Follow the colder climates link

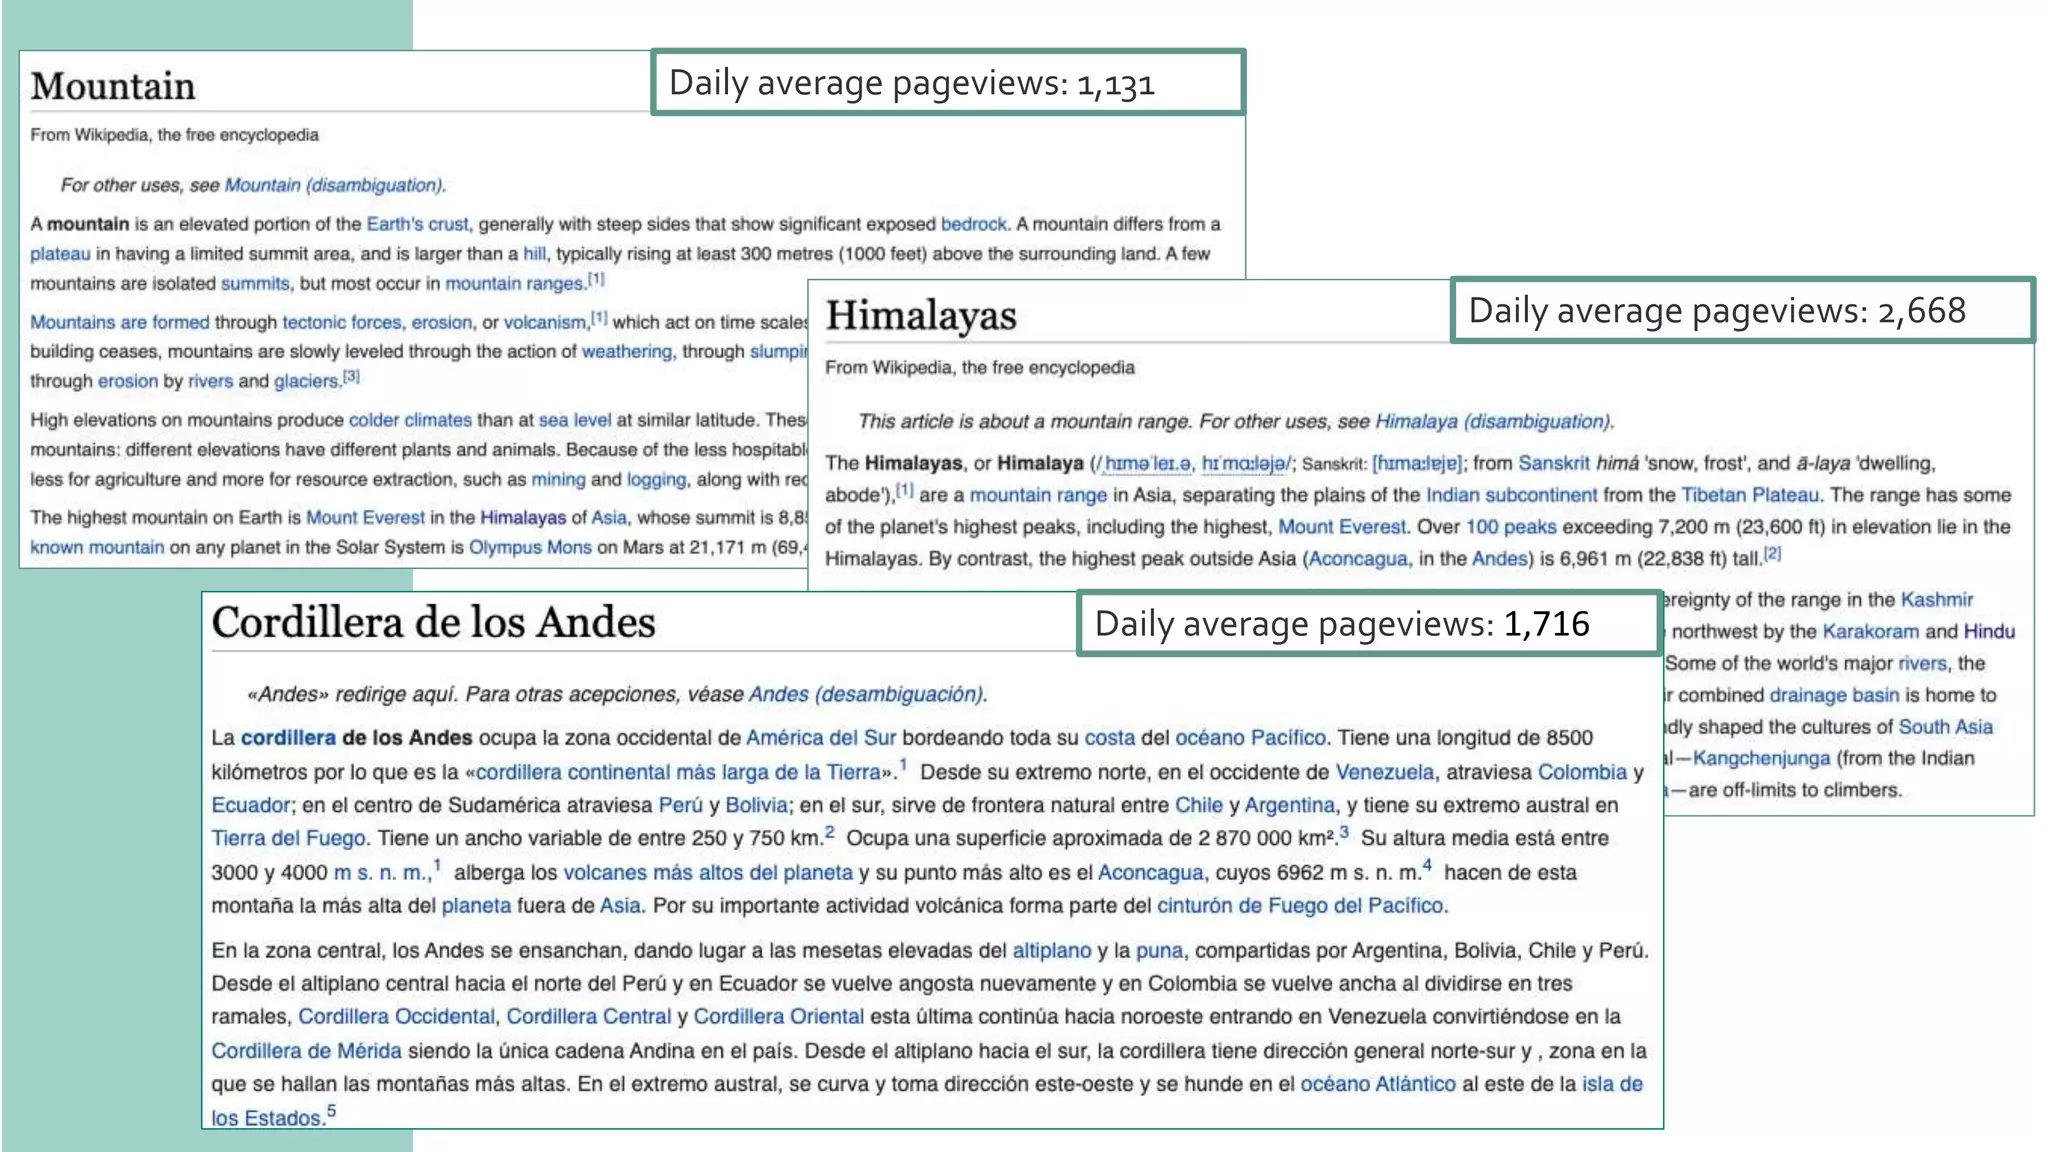(x=410, y=420)
